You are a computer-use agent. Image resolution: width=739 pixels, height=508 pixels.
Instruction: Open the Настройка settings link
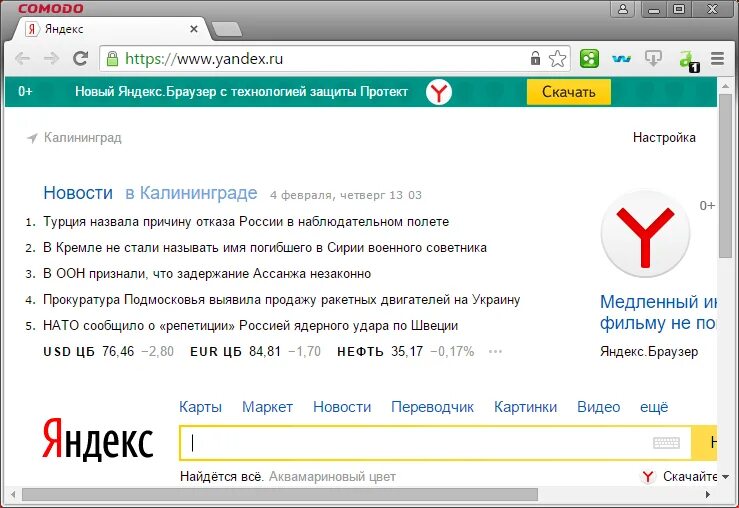[664, 137]
